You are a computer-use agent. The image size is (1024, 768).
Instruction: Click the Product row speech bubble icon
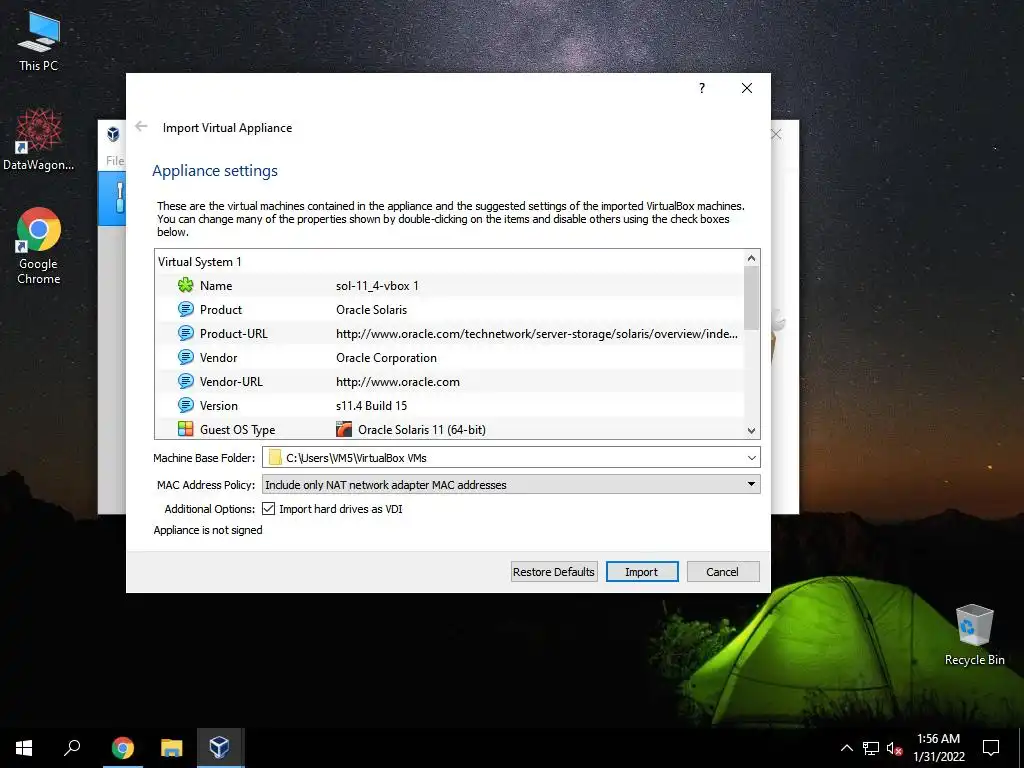tap(185, 310)
